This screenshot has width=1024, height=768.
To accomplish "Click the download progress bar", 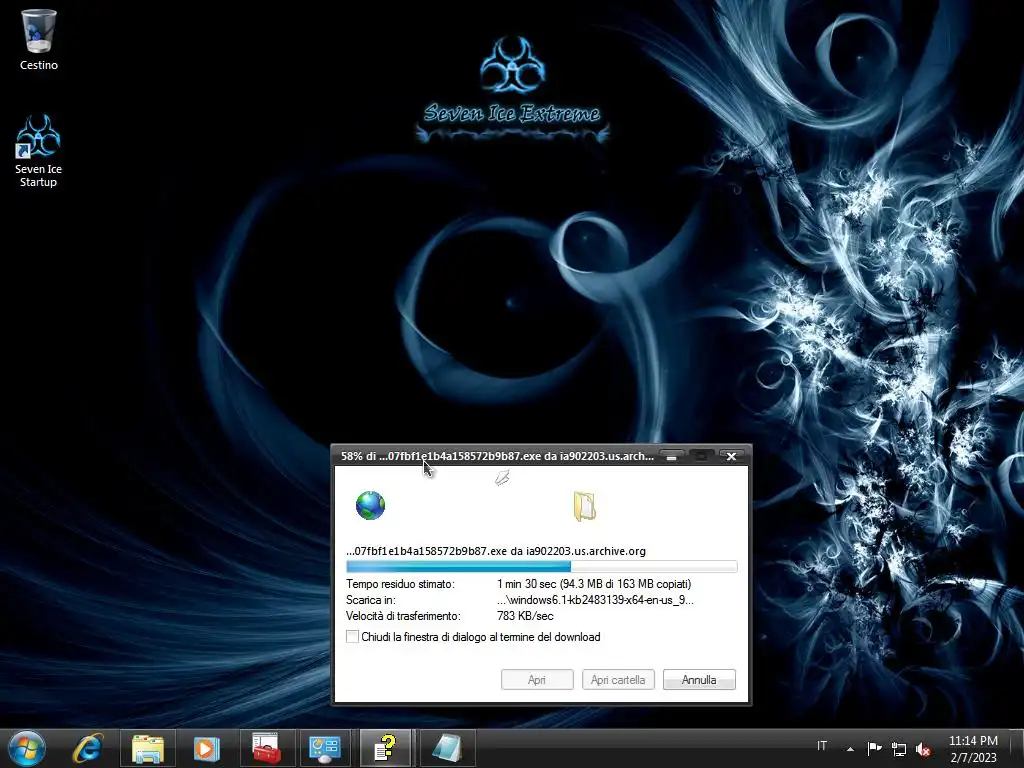I will click(x=541, y=566).
